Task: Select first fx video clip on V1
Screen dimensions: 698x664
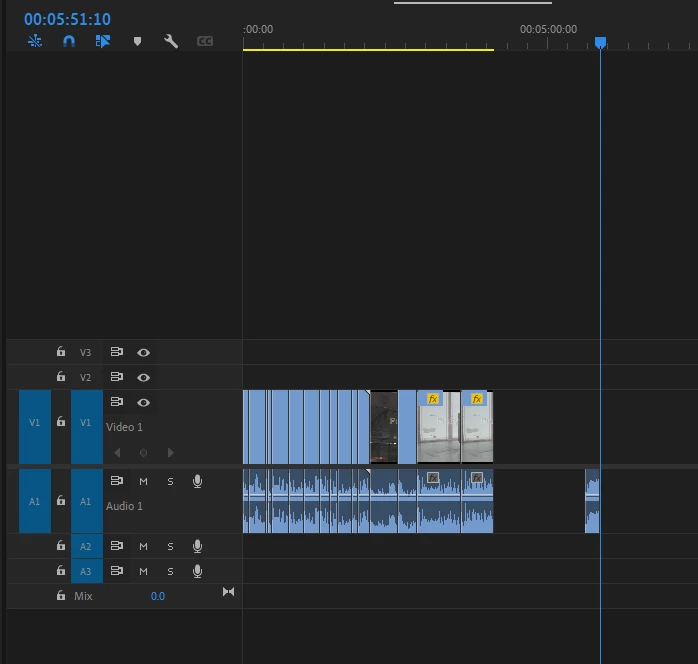Action: tap(438, 427)
